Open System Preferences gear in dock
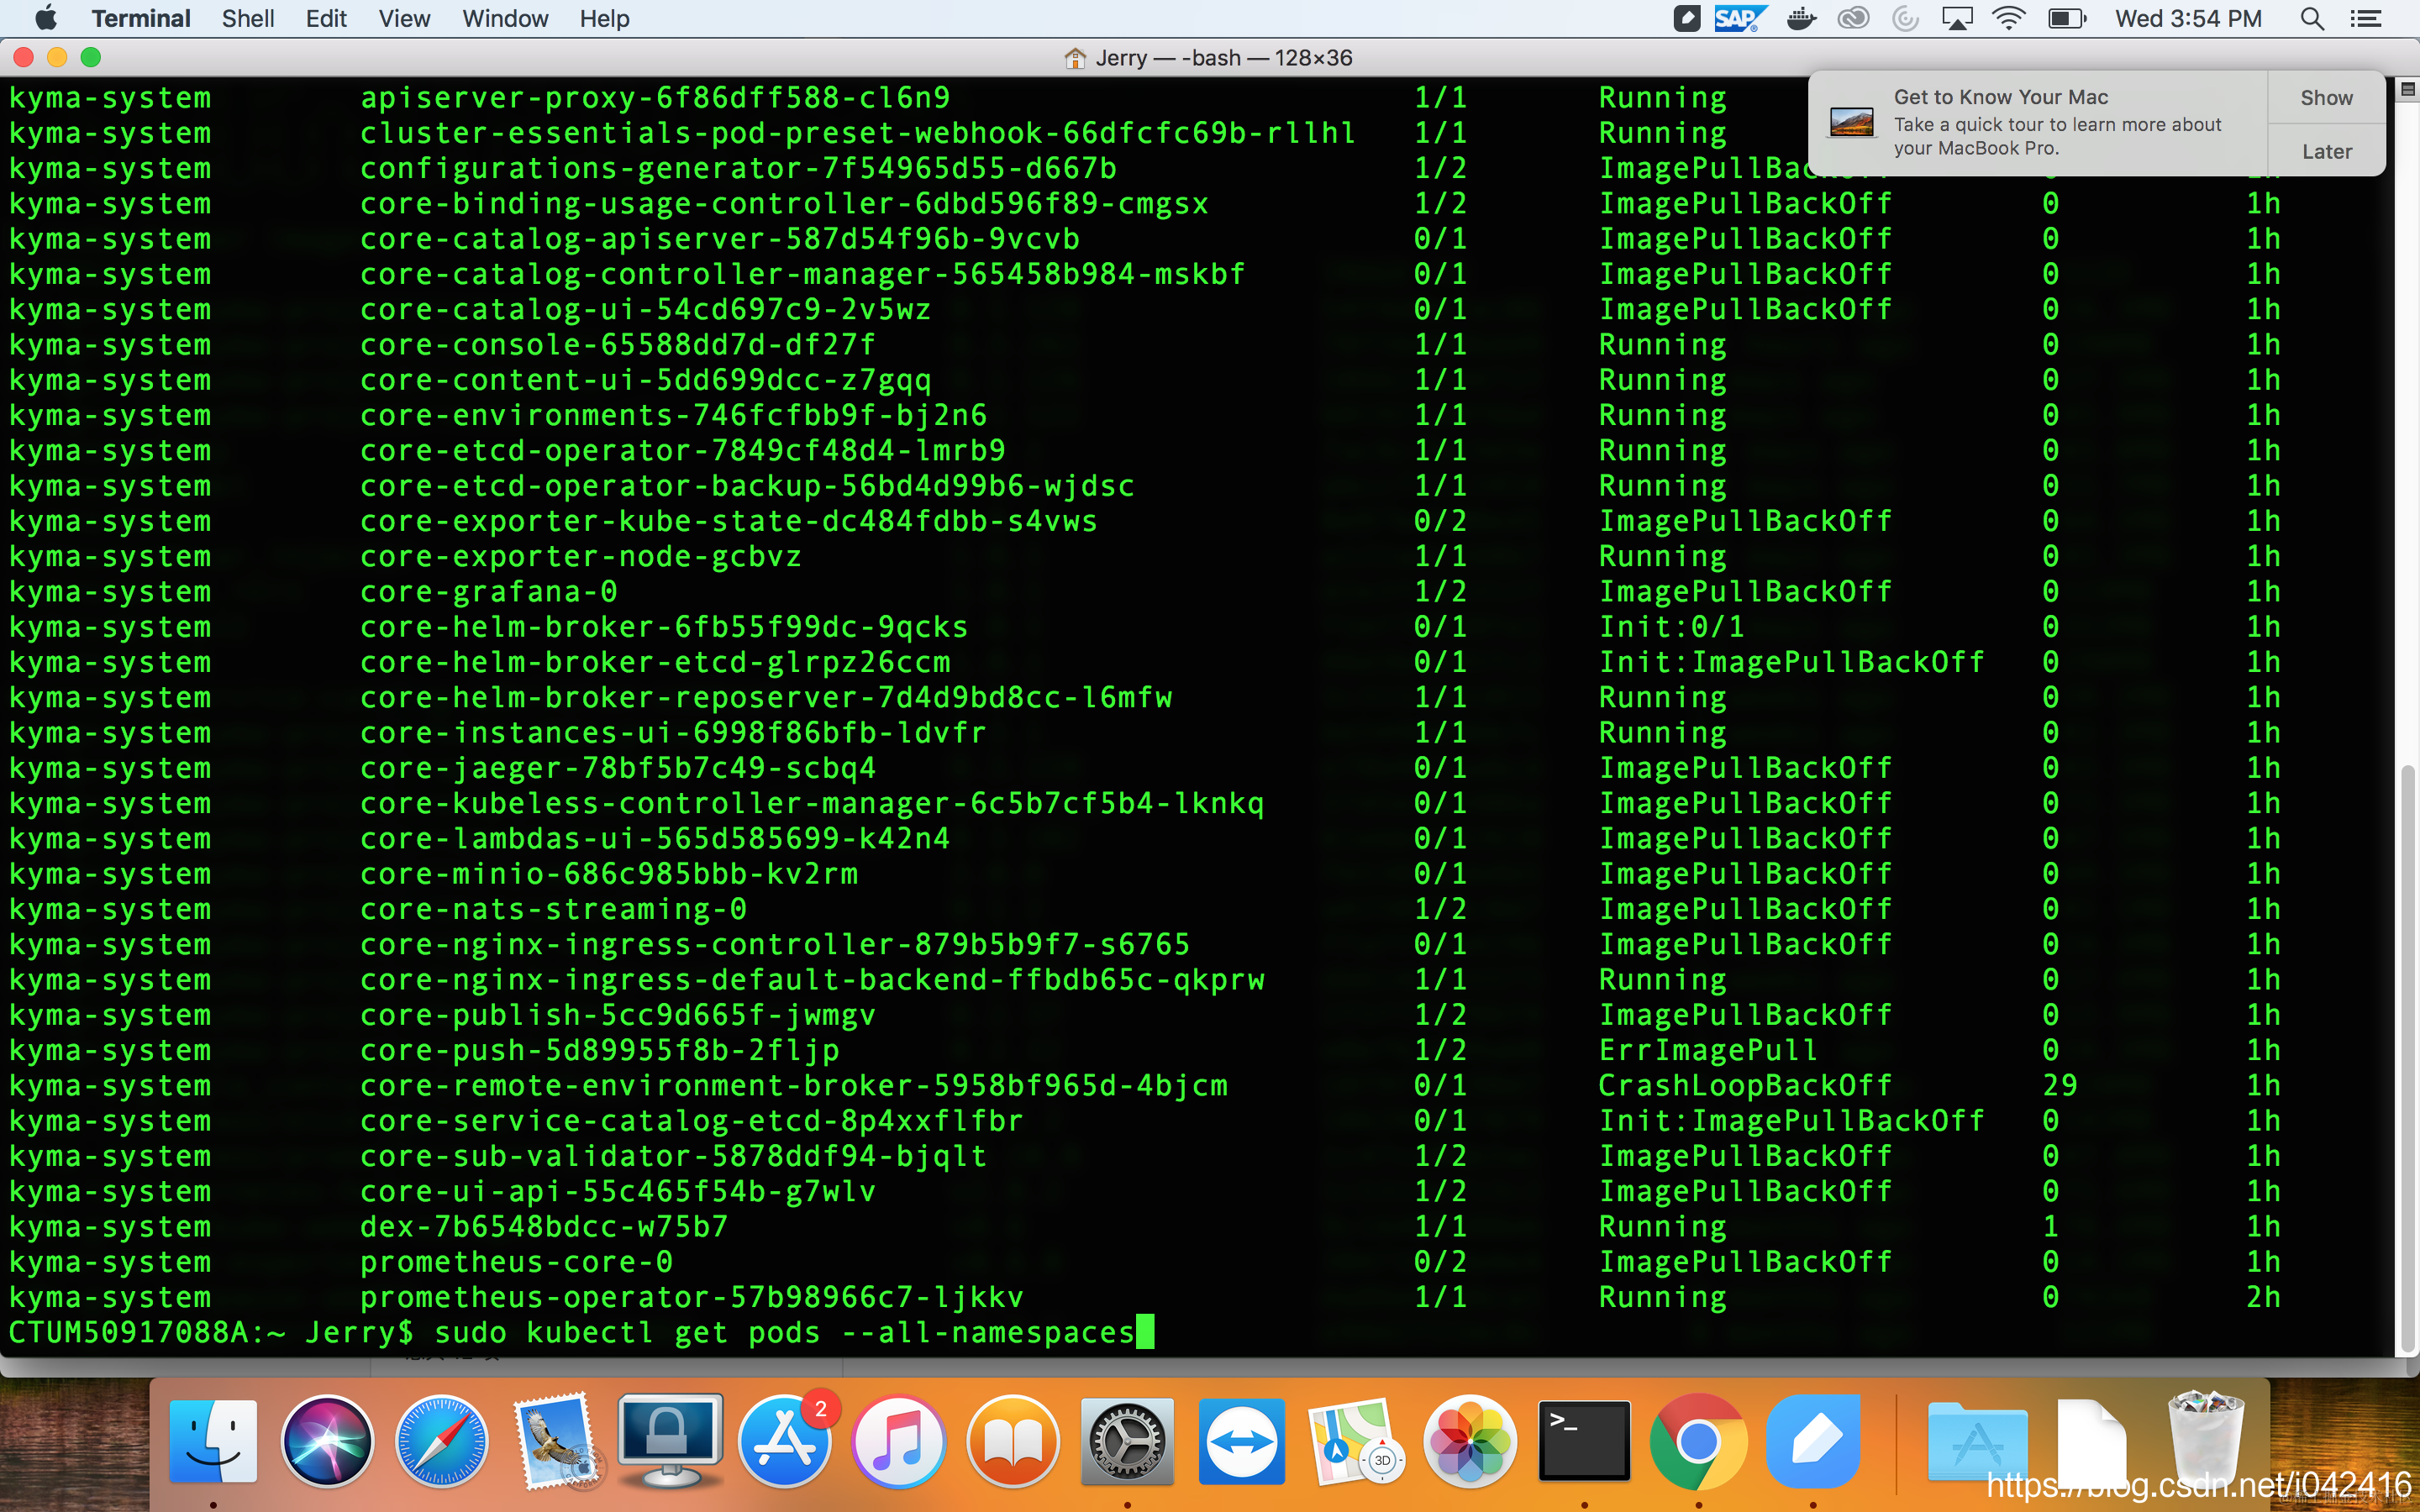Image resolution: width=2420 pixels, height=1512 pixels. [1127, 1442]
